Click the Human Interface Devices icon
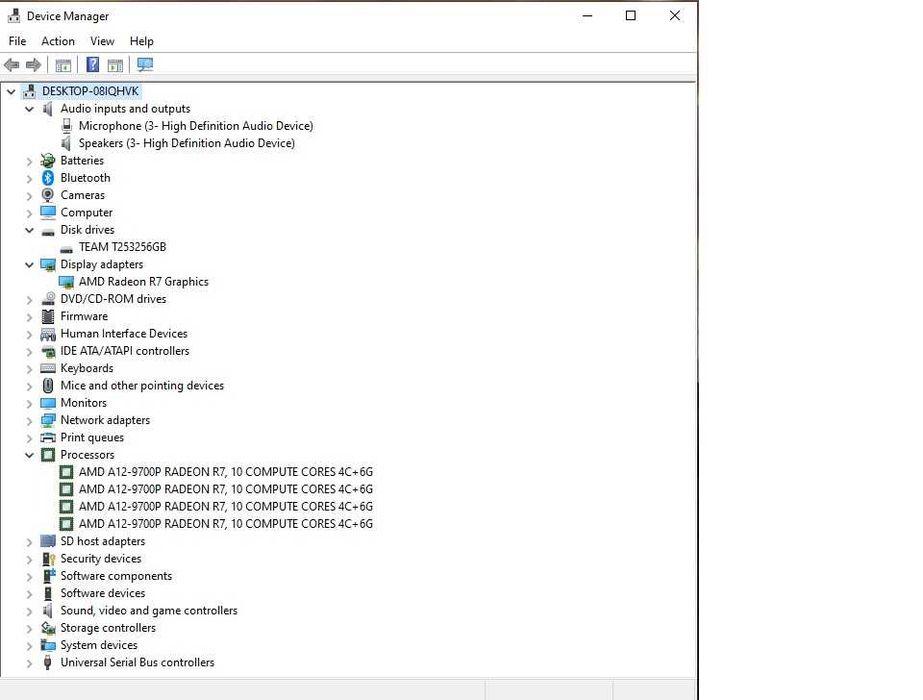This screenshot has height=700, width=923. [x=48, y=334]
